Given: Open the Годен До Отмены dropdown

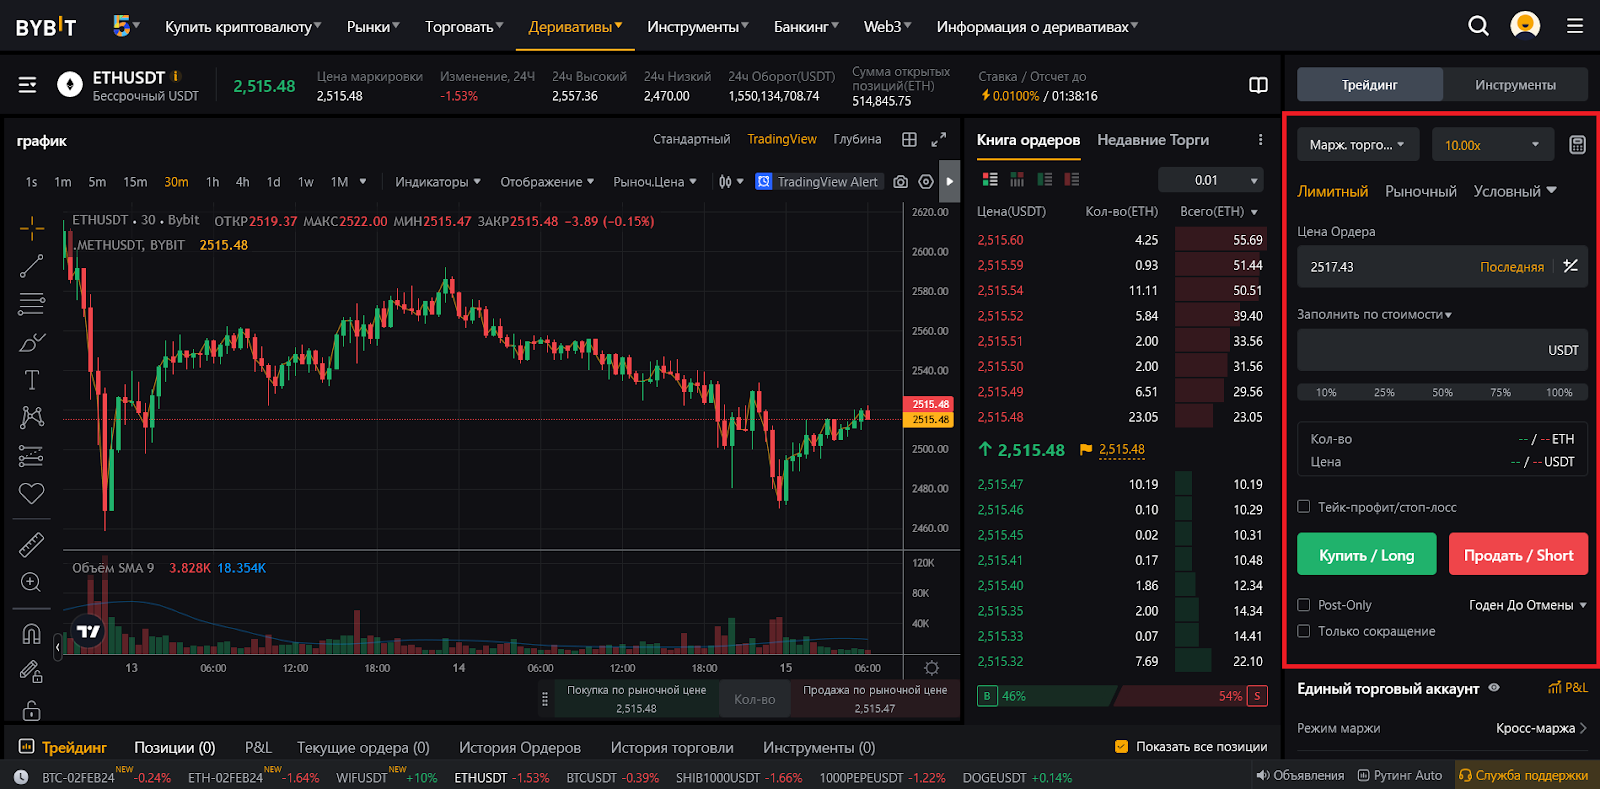Looking at the screenshot, I should pos(1527,605).
